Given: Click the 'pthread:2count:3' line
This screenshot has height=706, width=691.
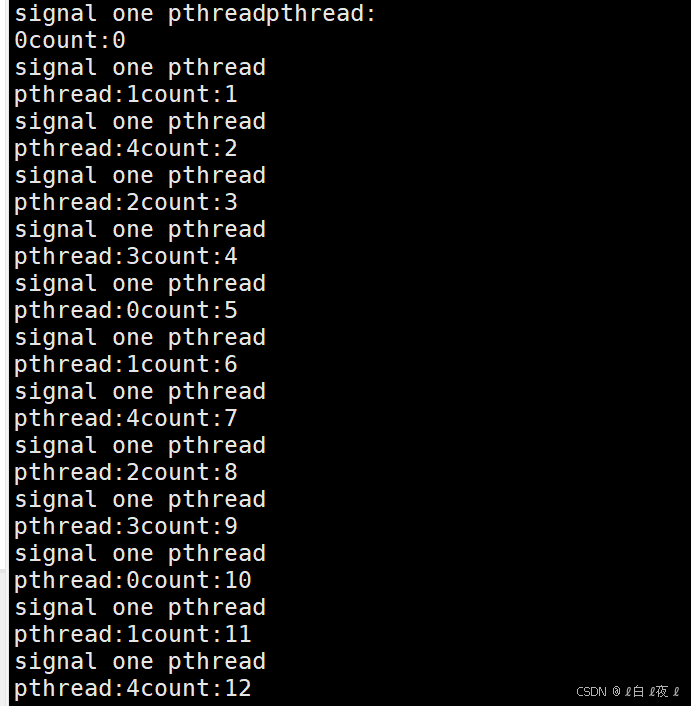Looking at the screenshot, I should [x=126, y=204].
